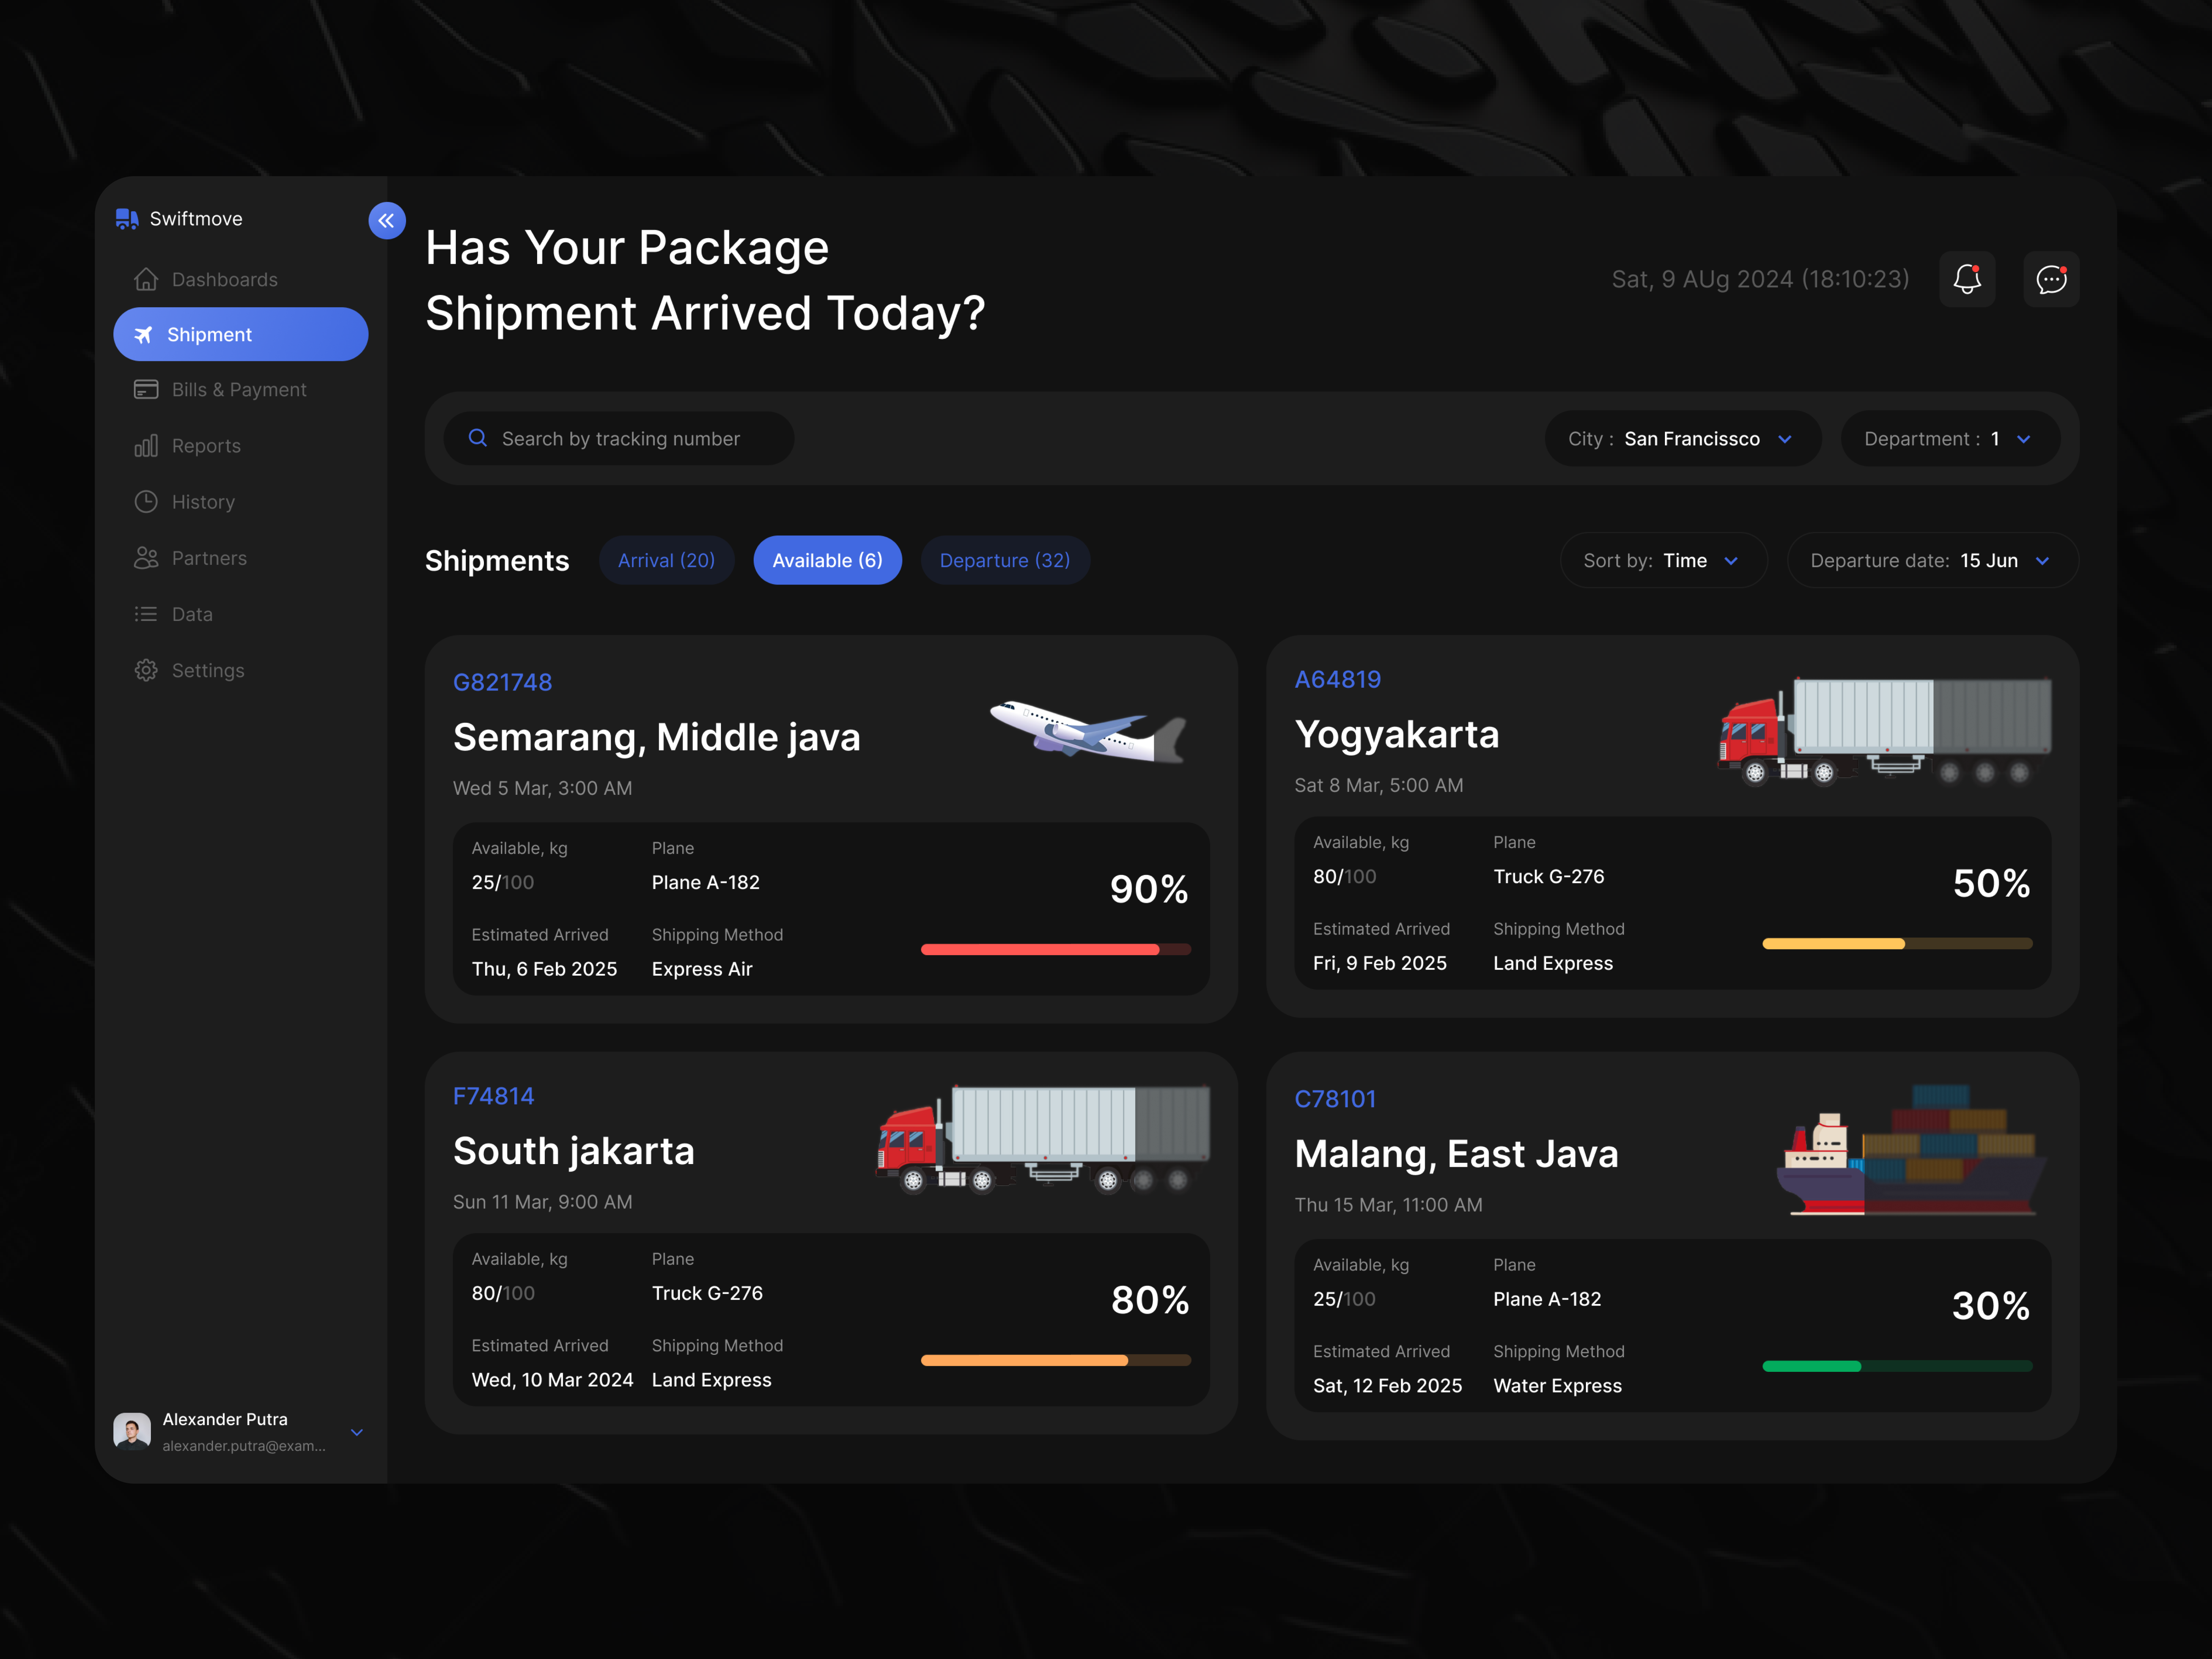Open the City San Francissco dropdown
The image size is (2212, 1659).
point(1681,438)
